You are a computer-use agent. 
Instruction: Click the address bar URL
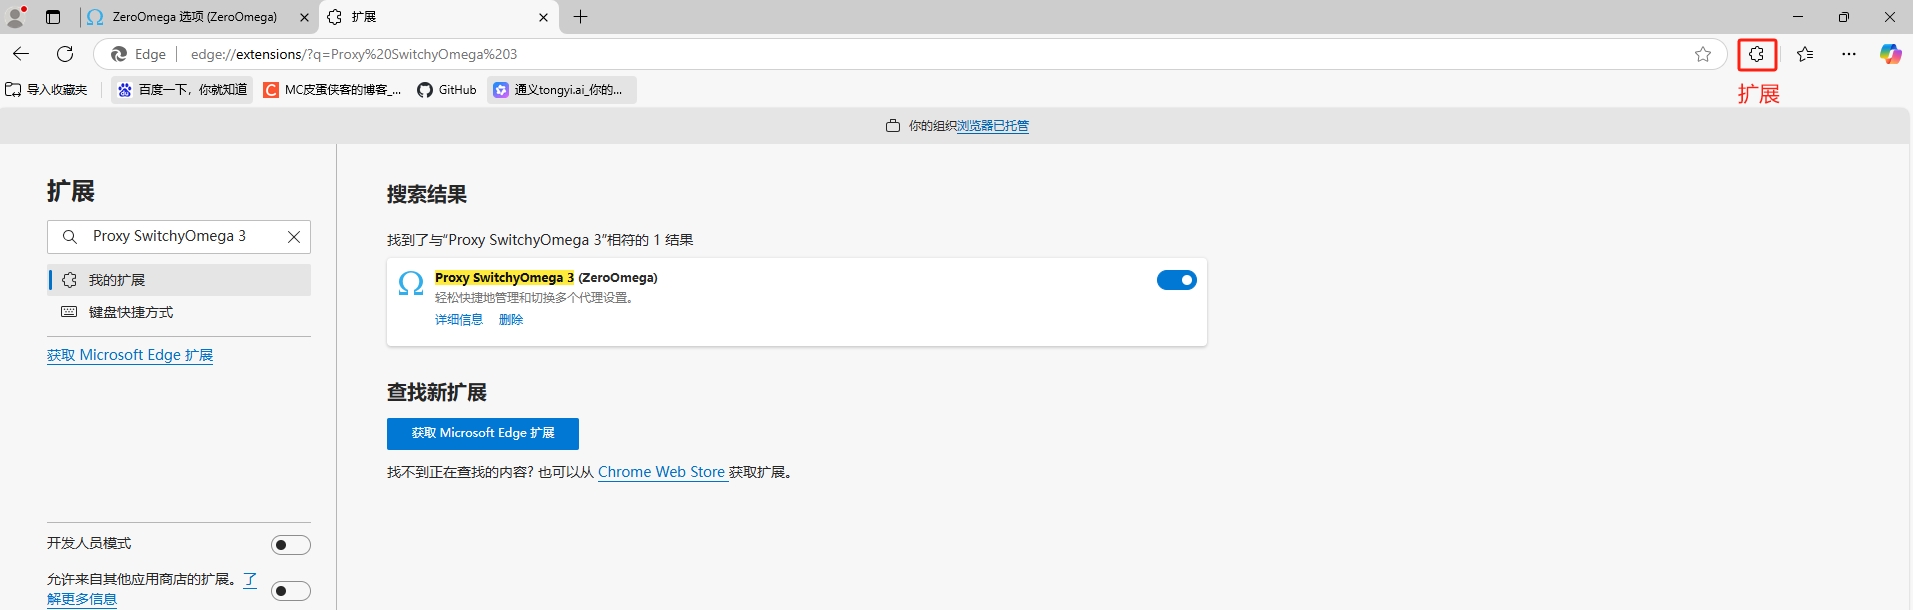click(x=354, y=54)
